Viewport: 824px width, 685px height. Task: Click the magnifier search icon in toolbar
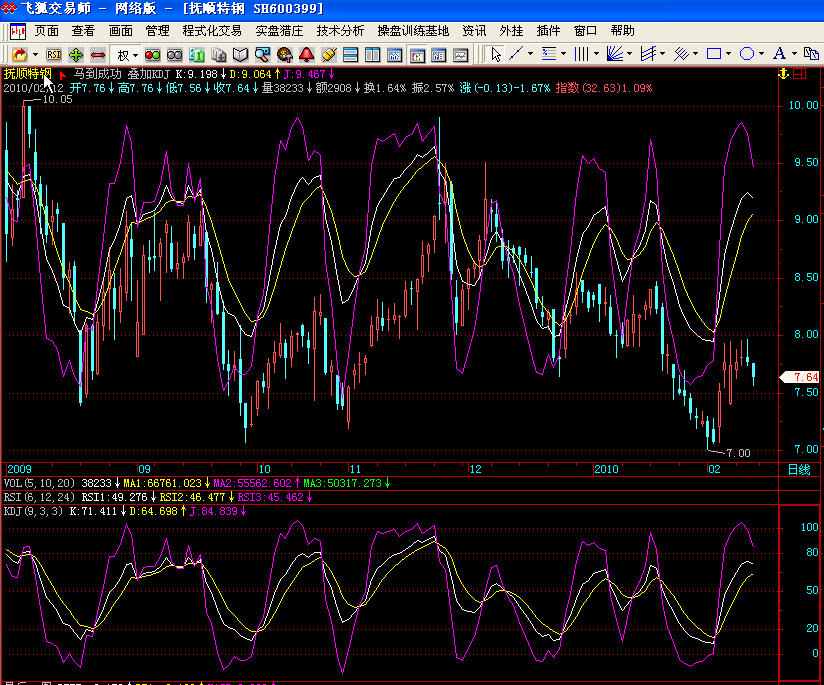[x=262, y=54]
